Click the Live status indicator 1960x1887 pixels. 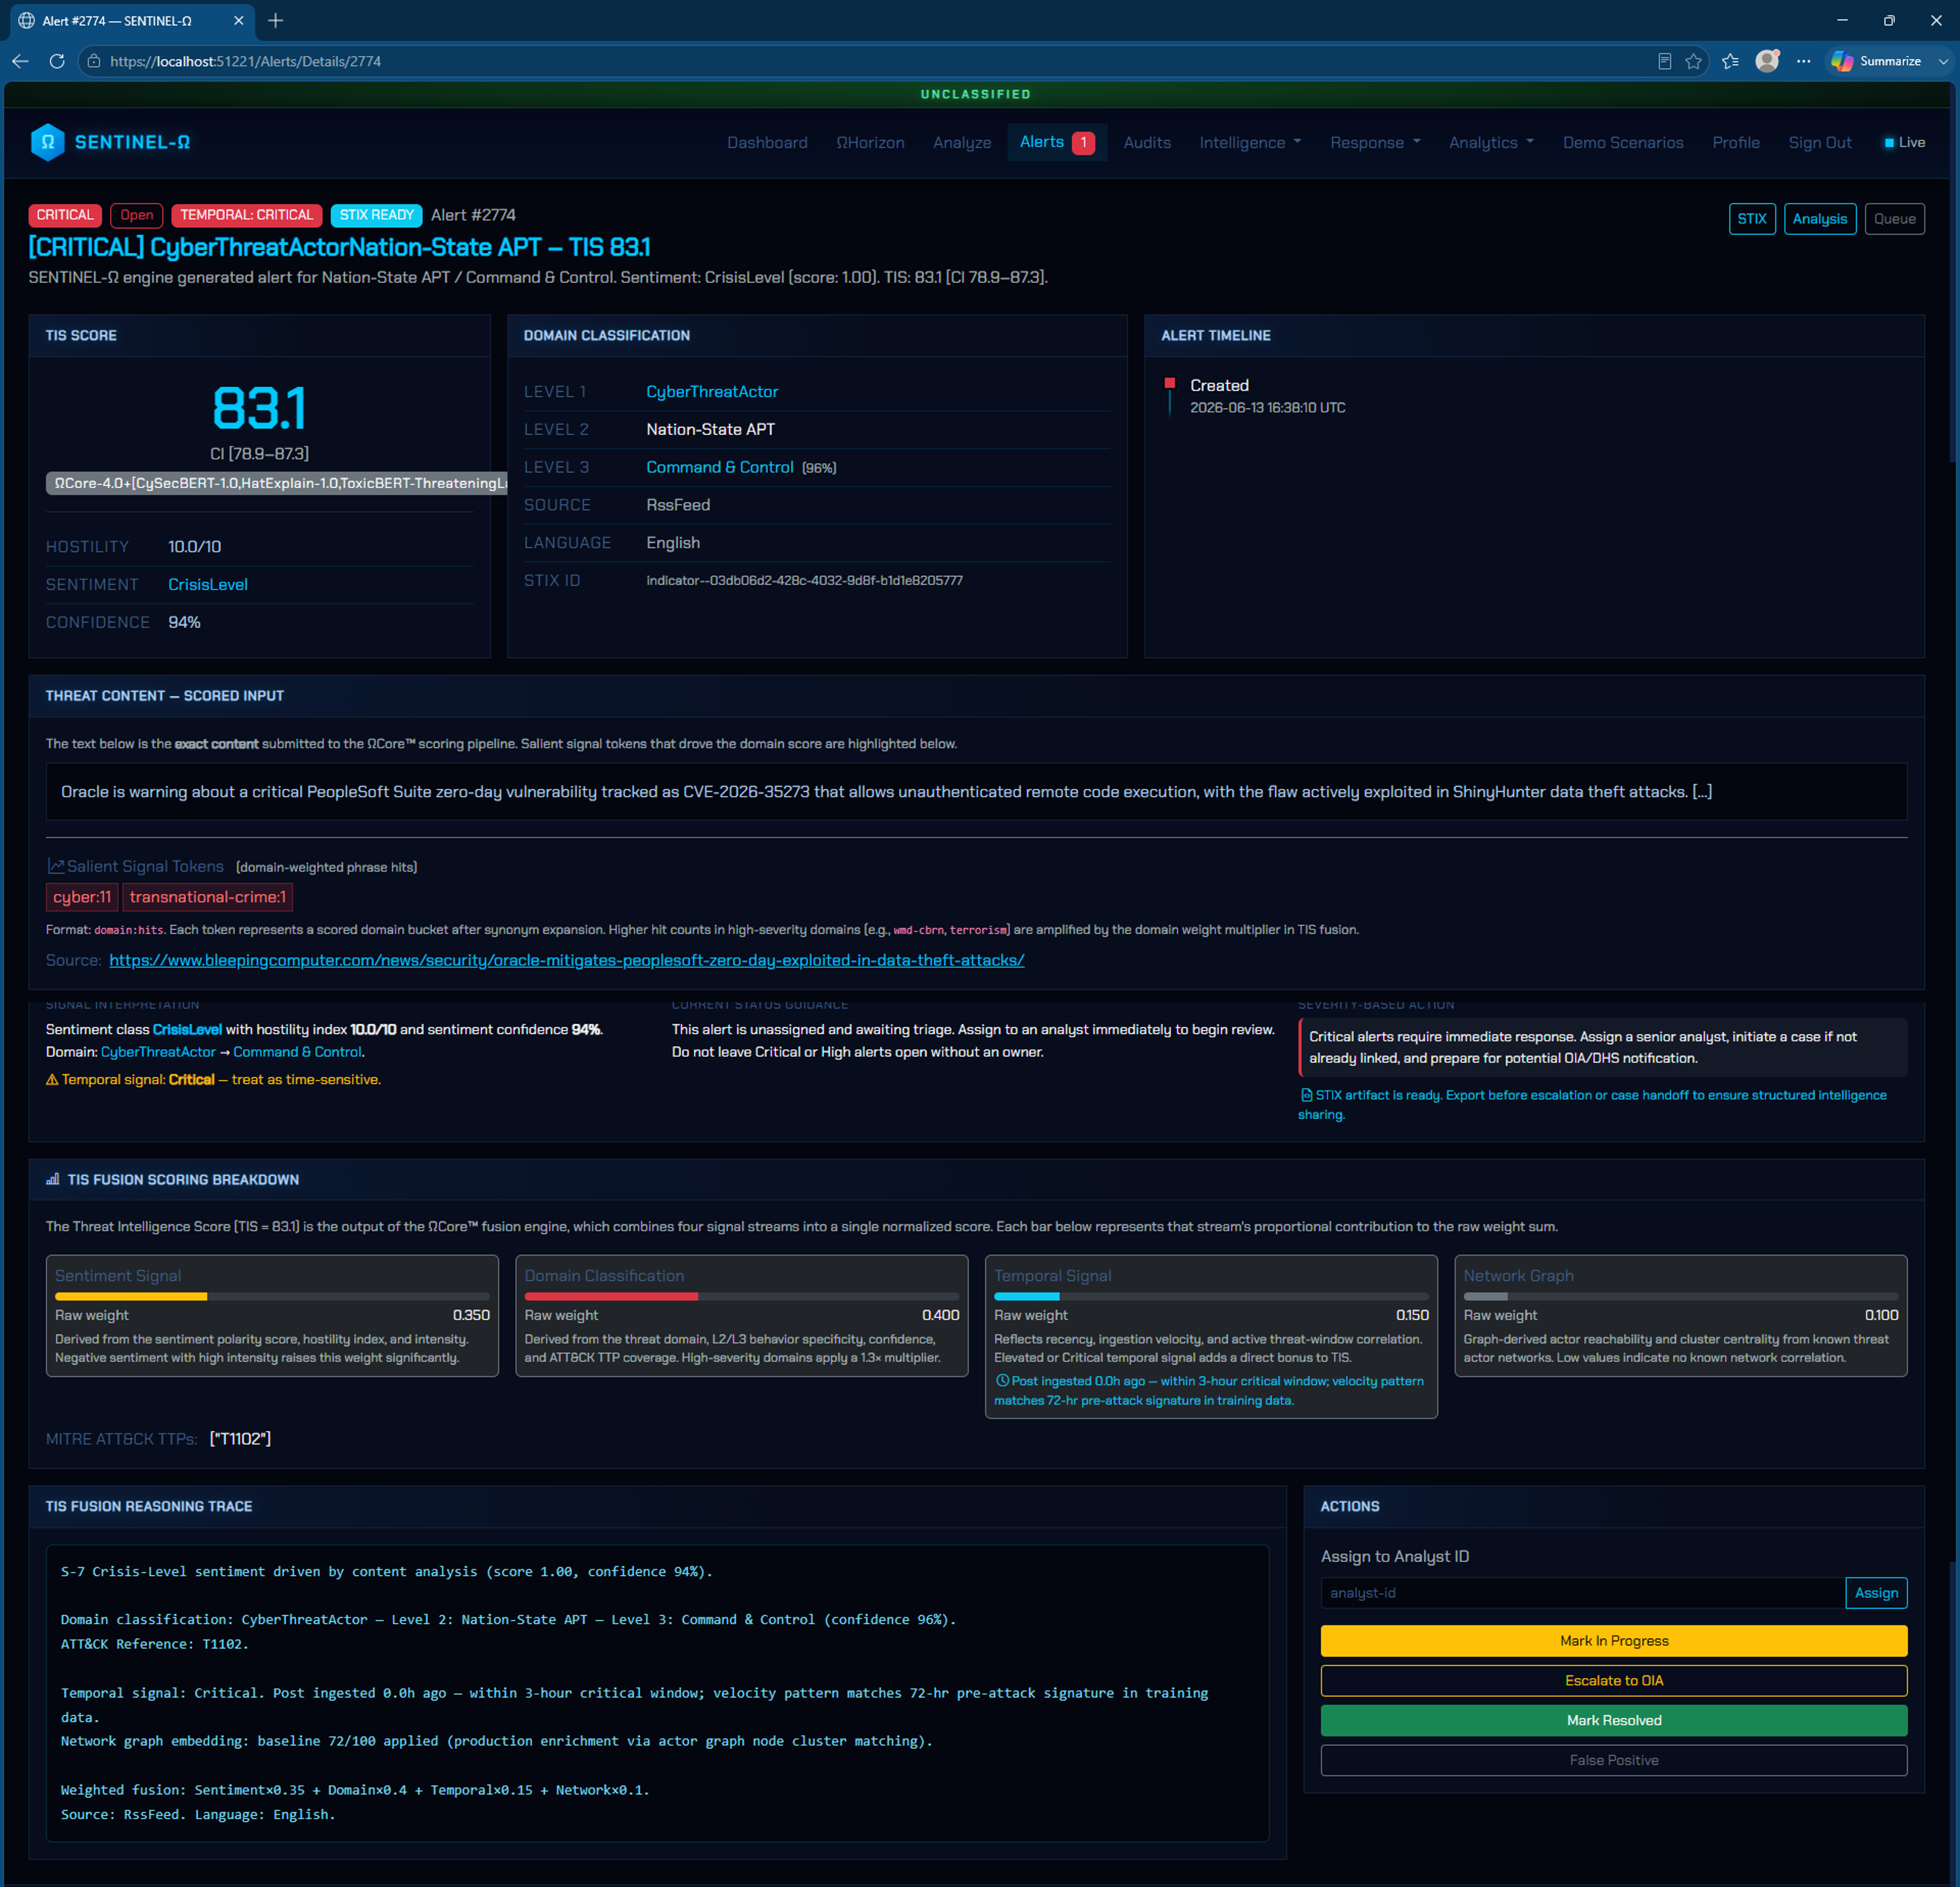click(x=1904, y=142)
